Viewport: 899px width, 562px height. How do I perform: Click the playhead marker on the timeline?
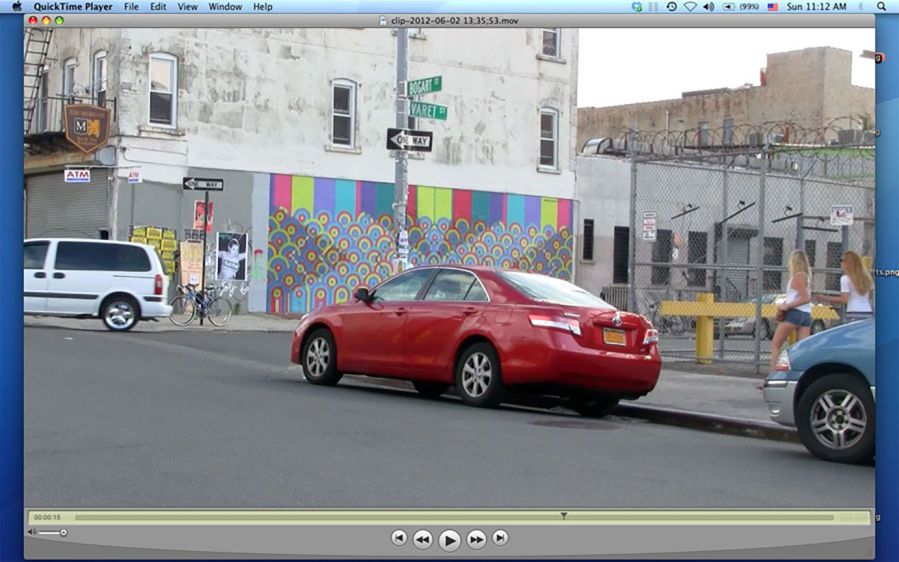564,516
